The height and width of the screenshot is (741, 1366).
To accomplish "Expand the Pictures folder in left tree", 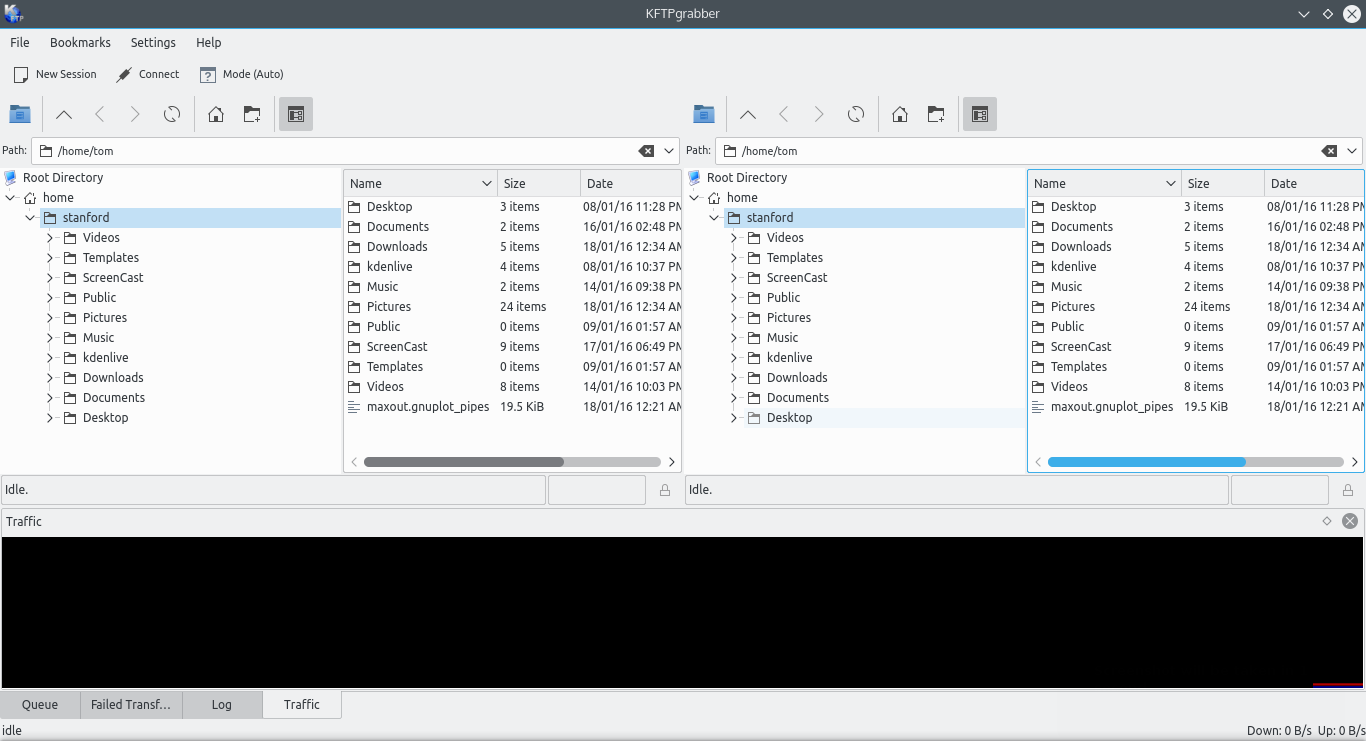I will tap(50, 318).
